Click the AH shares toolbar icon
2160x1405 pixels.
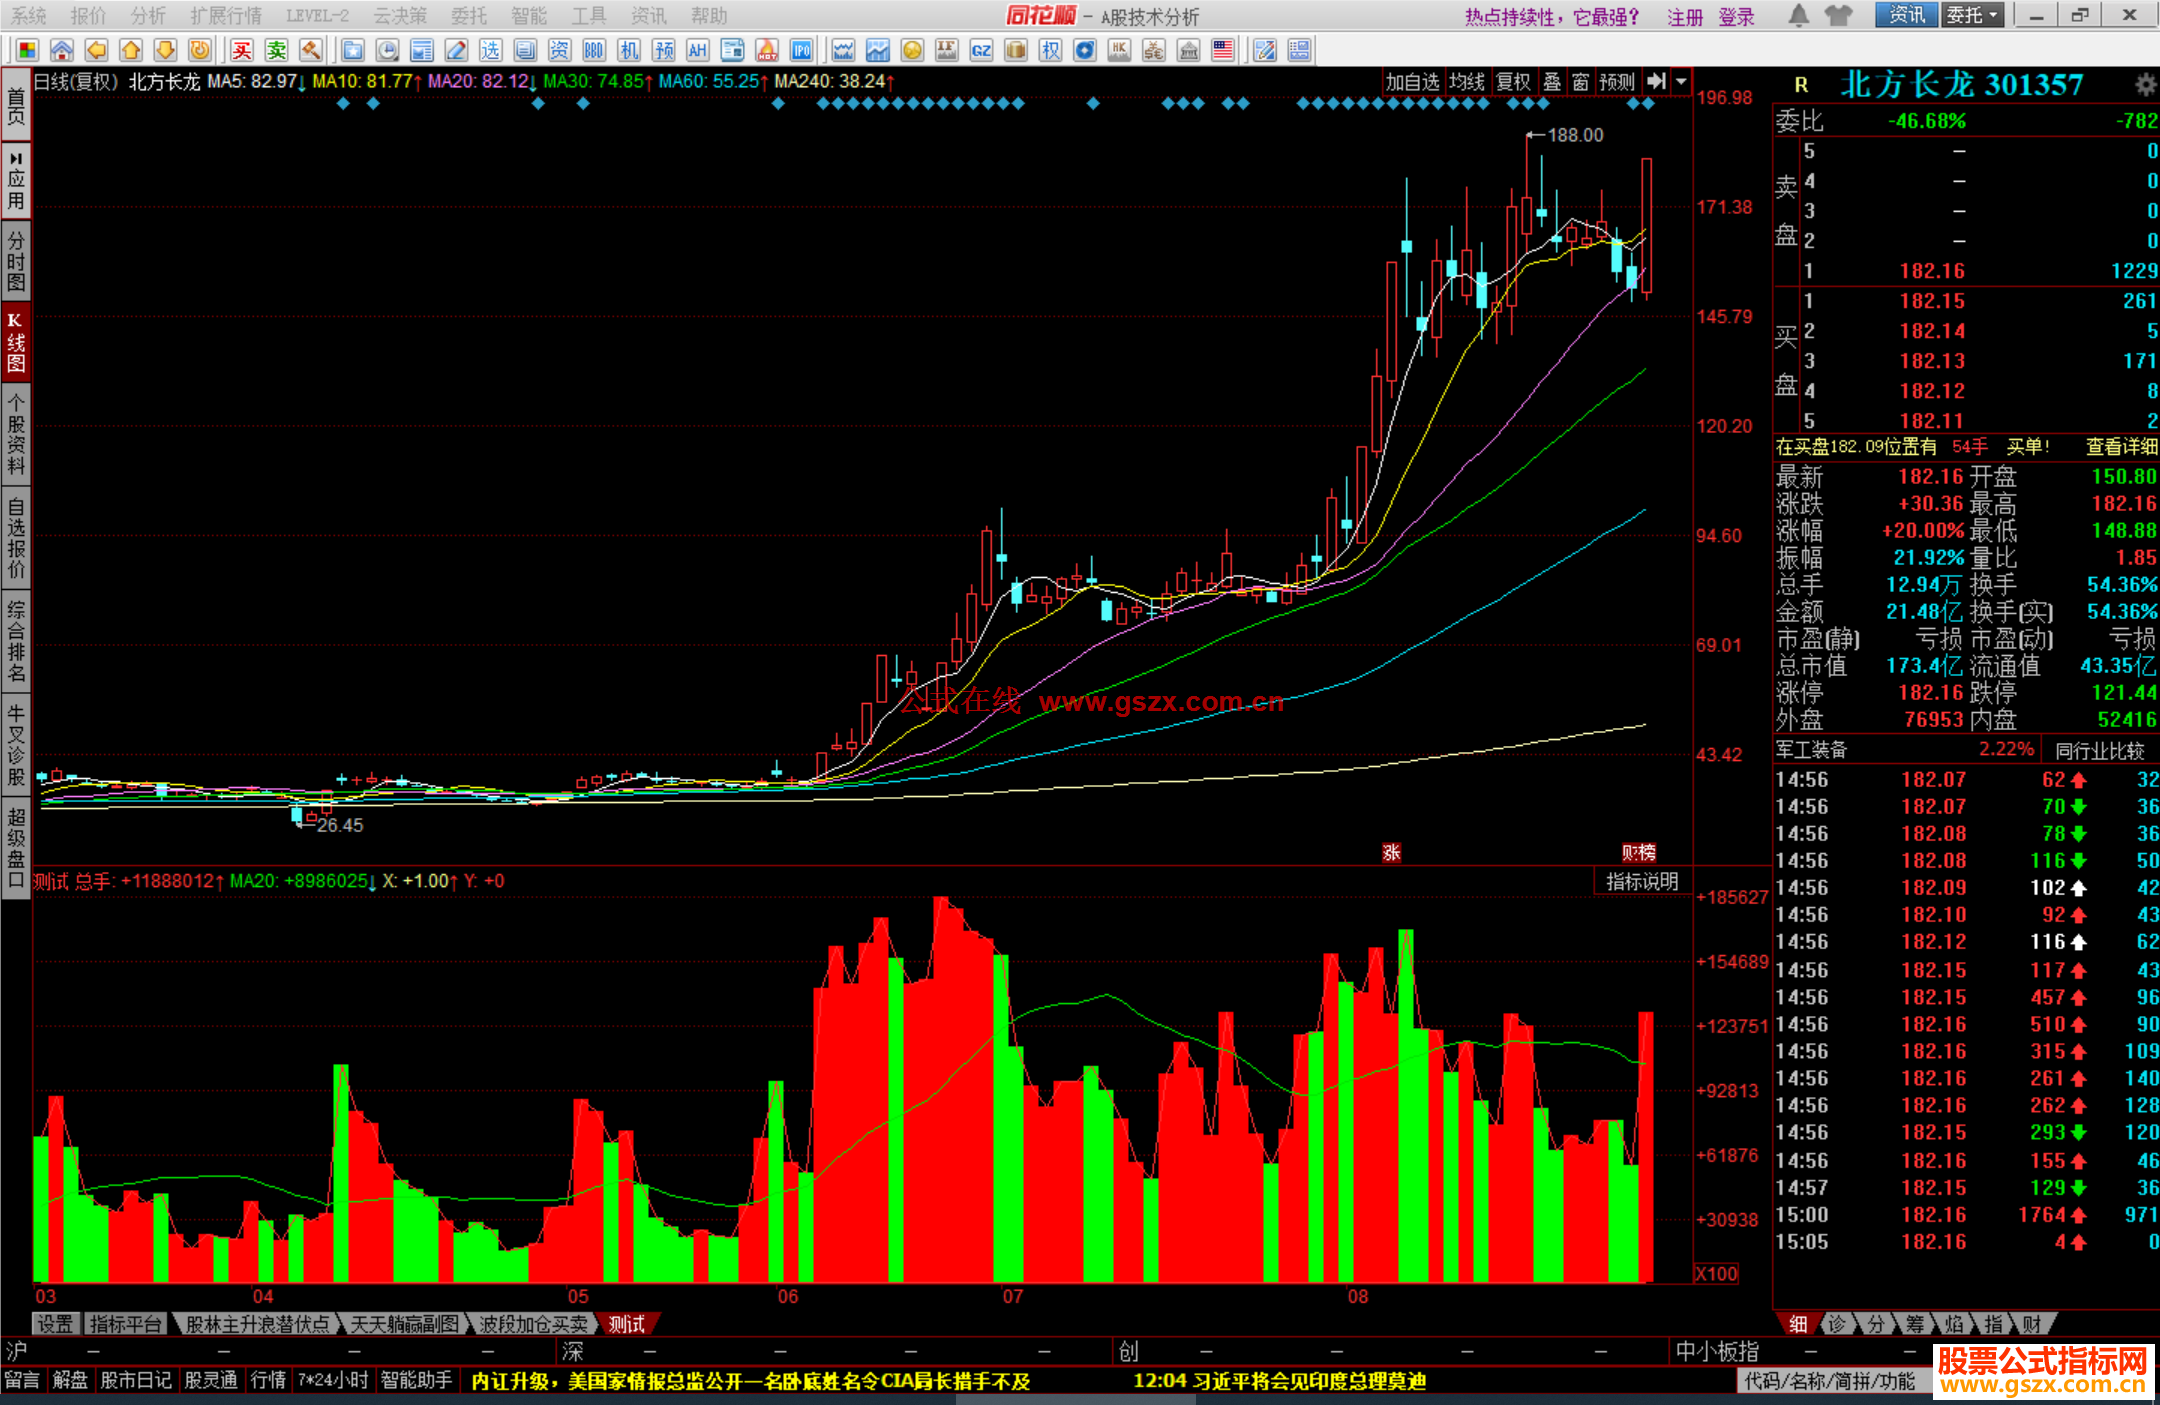[697, 50]
